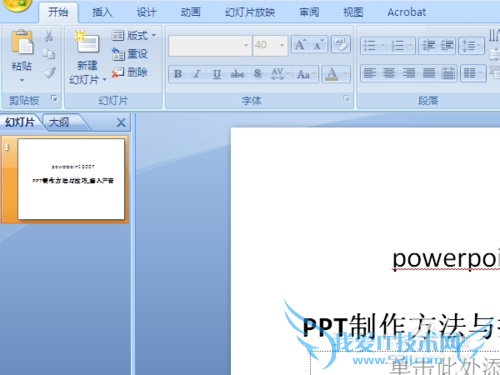Open the character spacing AV menu
The width and height of the screenshot is (500, 375).
coord(280,74)
